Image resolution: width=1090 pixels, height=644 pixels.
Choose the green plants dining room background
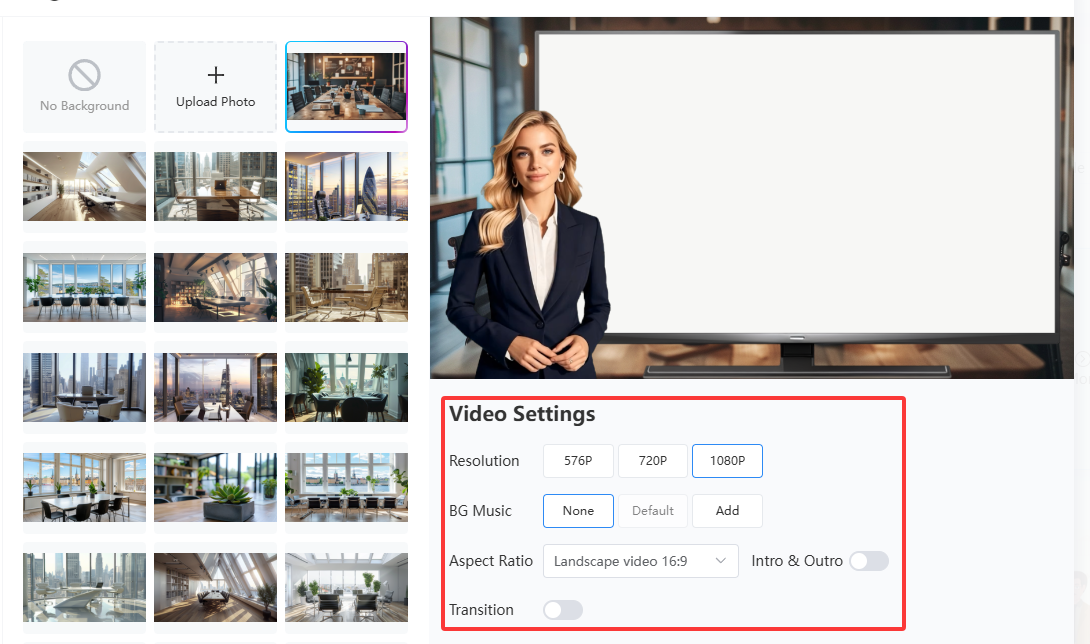[346, 387]
